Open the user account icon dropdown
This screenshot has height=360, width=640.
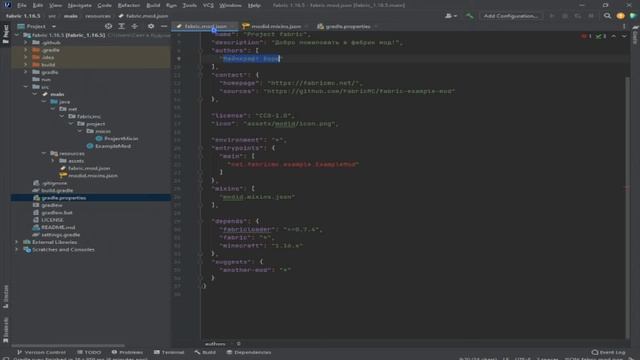click(x=451, y=16)
